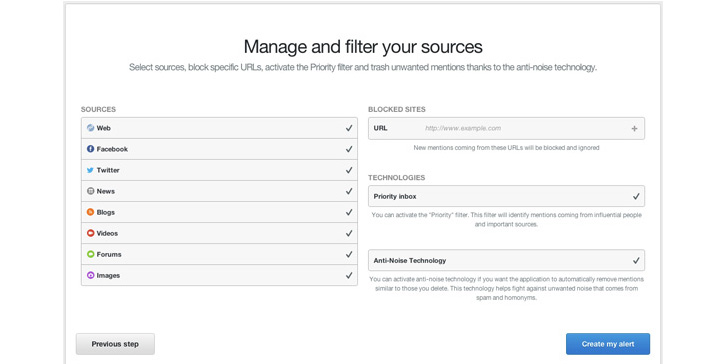Disable the Anti-Noise Technology checkmark
This screenshot has width=724, height=364.
coord(636,261)
